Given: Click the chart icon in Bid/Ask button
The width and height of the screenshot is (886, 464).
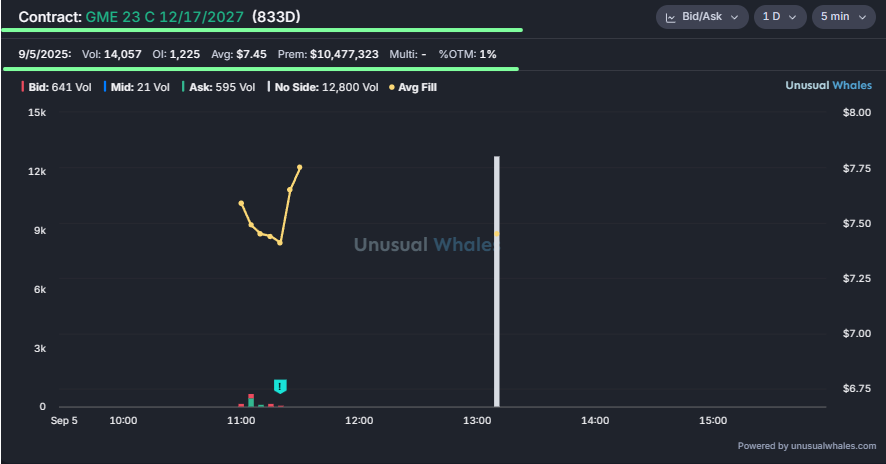Looking at the screenshot, I should click(x=671, y=18).
